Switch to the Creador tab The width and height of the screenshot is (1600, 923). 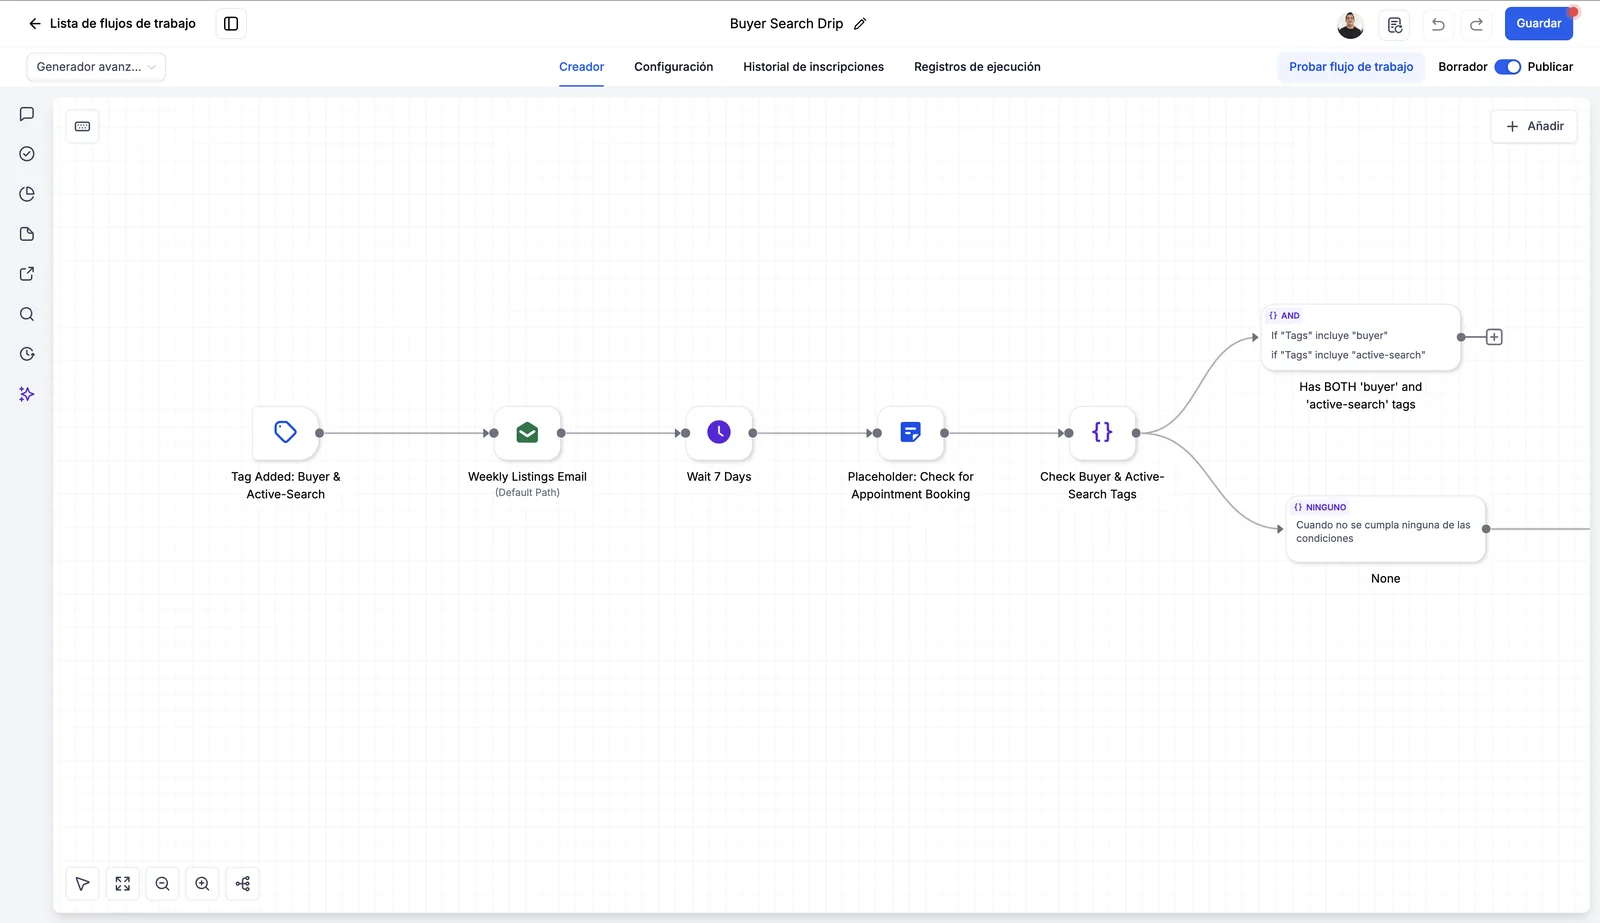coord(581,67)
